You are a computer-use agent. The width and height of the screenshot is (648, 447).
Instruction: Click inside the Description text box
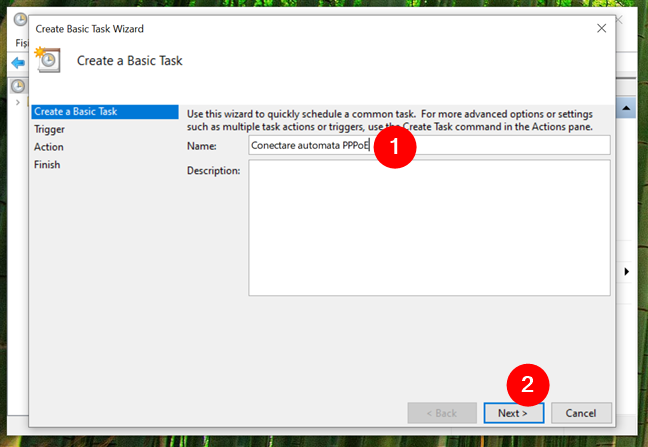point(429,228)
